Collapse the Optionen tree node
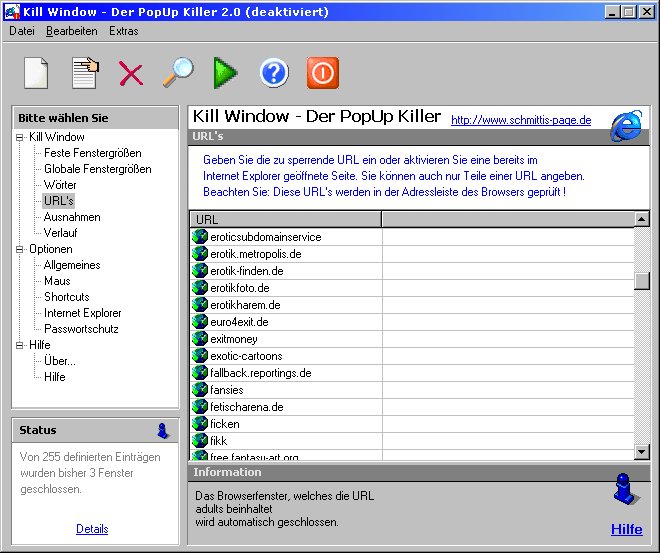 coord(19,249)
